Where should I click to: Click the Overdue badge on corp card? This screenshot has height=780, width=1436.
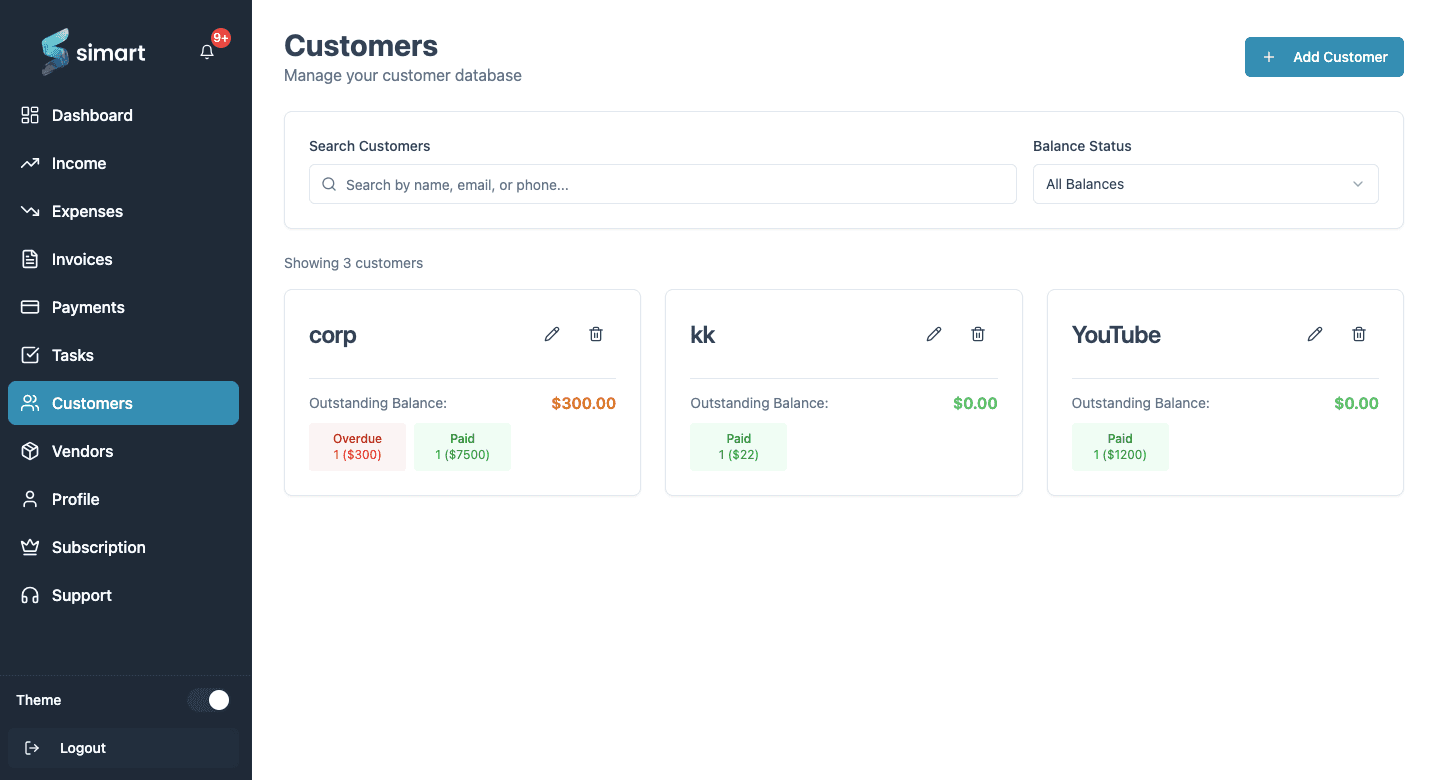tap(357, 446)
